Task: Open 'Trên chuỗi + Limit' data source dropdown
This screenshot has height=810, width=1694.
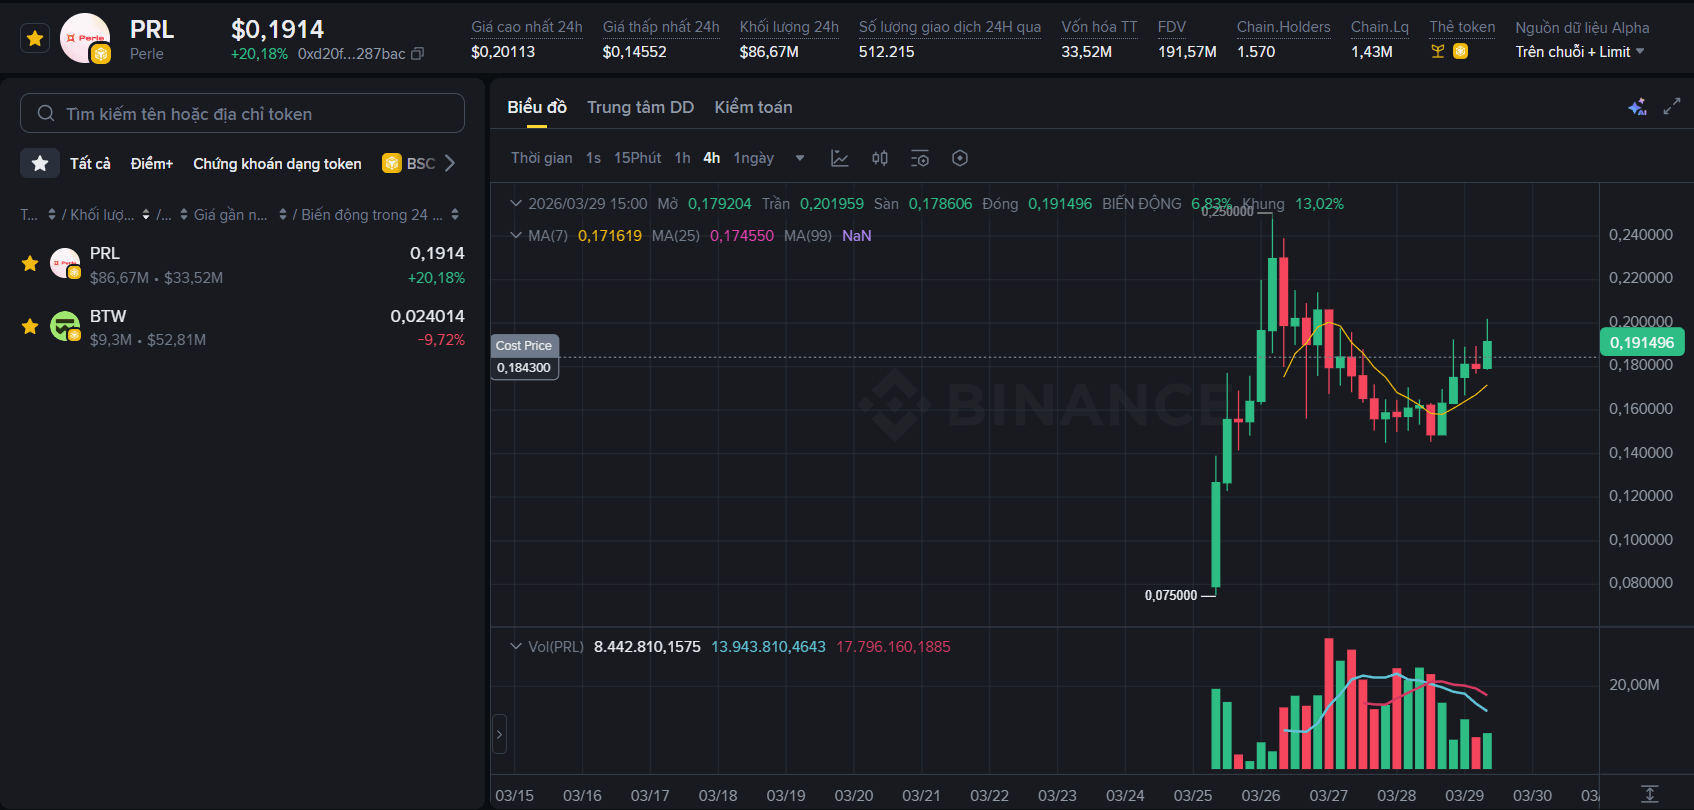Action: (x=1579, y=51)
